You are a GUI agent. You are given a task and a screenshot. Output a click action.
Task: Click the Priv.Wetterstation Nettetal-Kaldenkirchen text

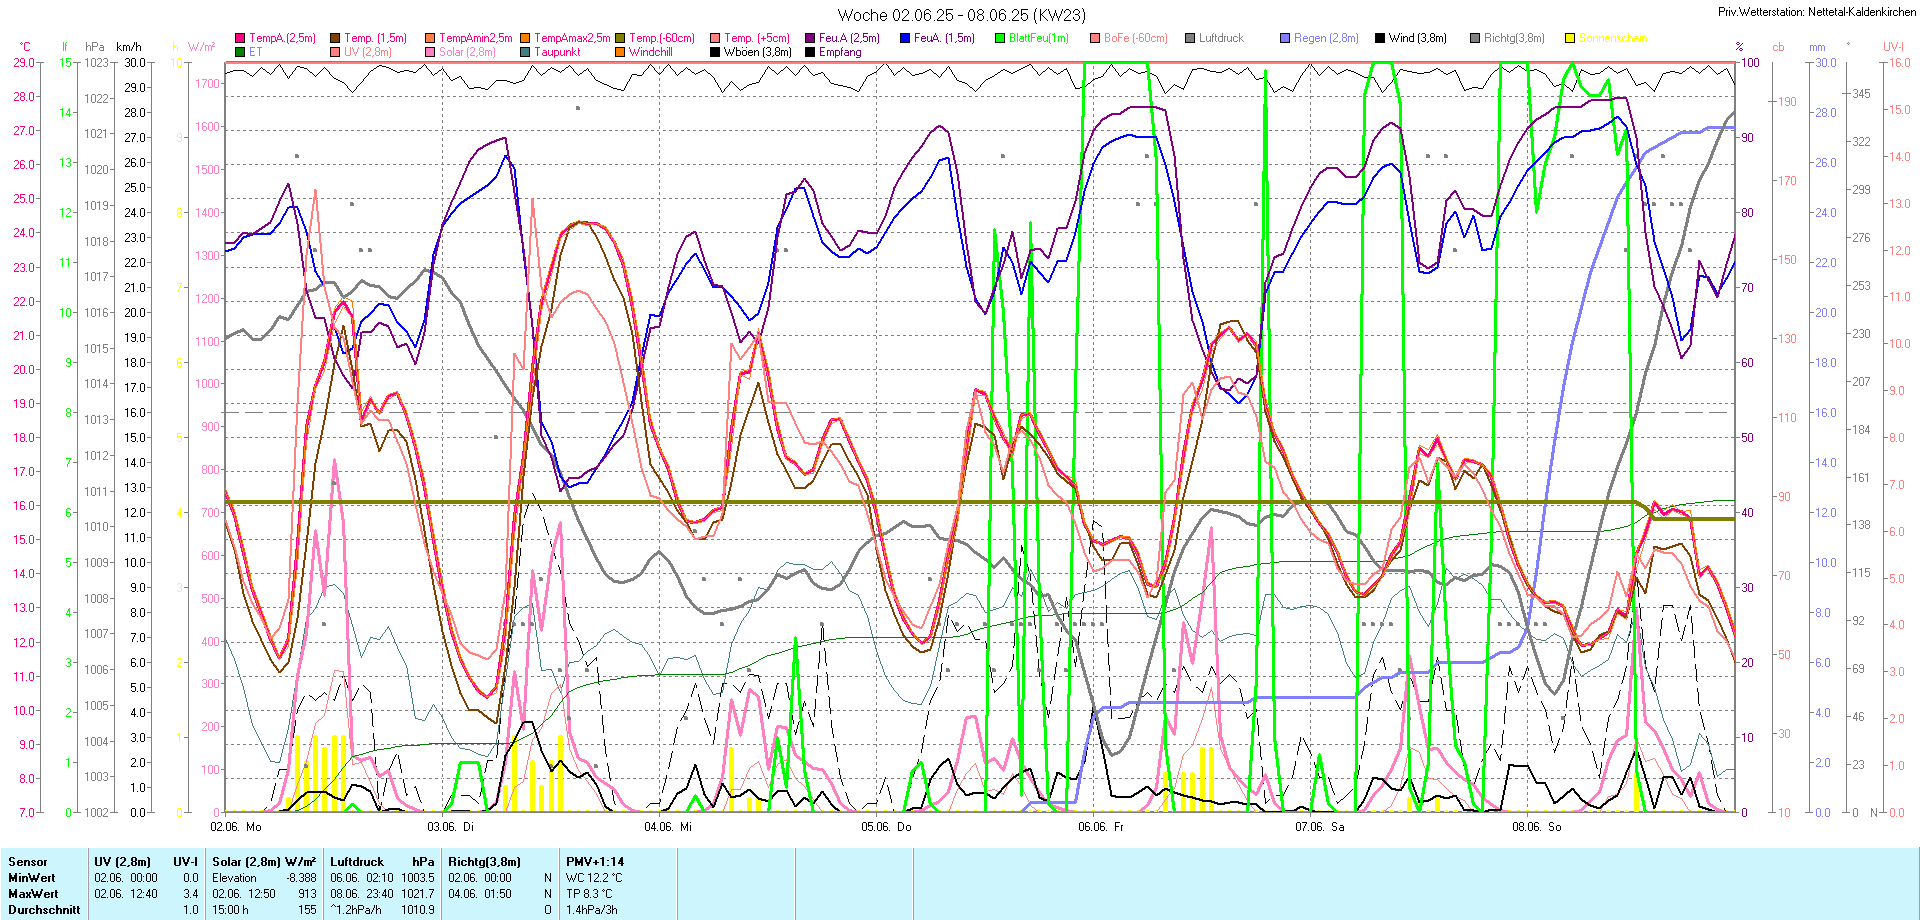(1817, 12)
